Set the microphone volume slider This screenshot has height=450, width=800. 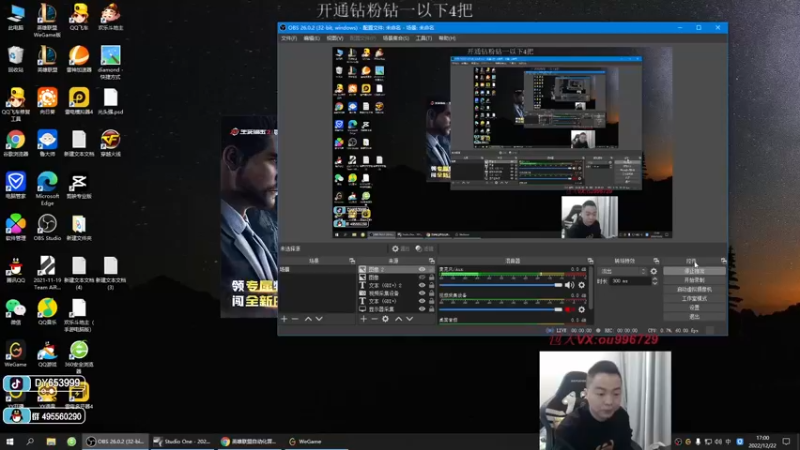coord(501,285)
